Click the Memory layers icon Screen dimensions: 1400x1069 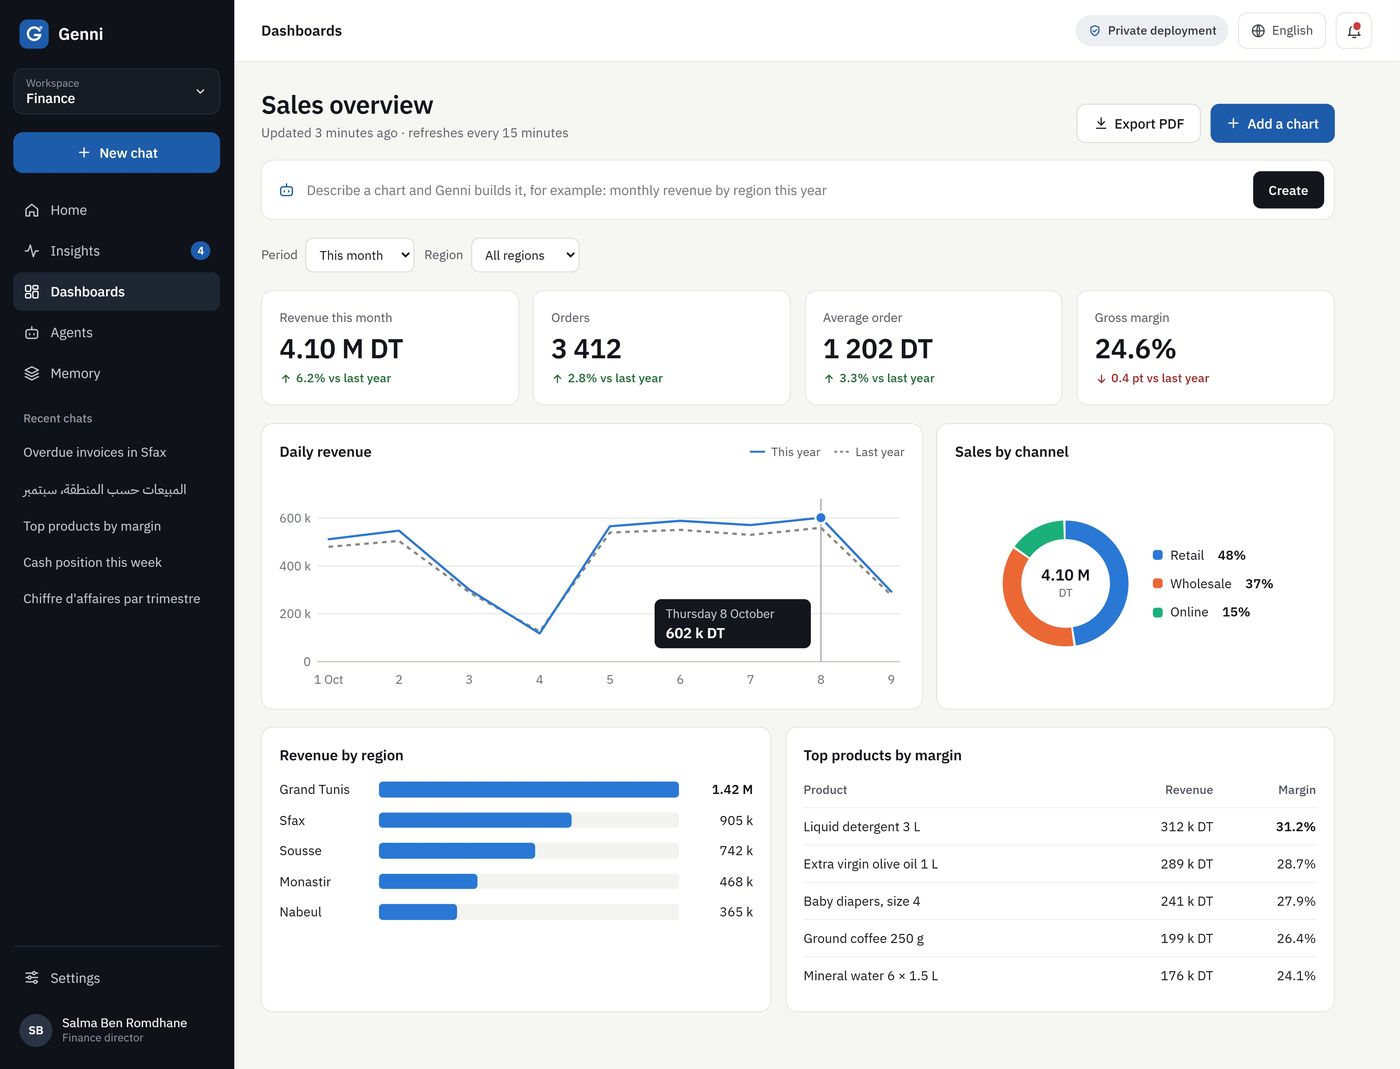click(x=32, y=374)
